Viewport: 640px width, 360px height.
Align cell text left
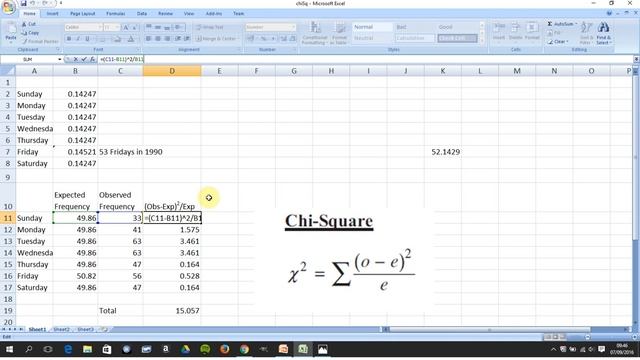(x=148, y=39)
